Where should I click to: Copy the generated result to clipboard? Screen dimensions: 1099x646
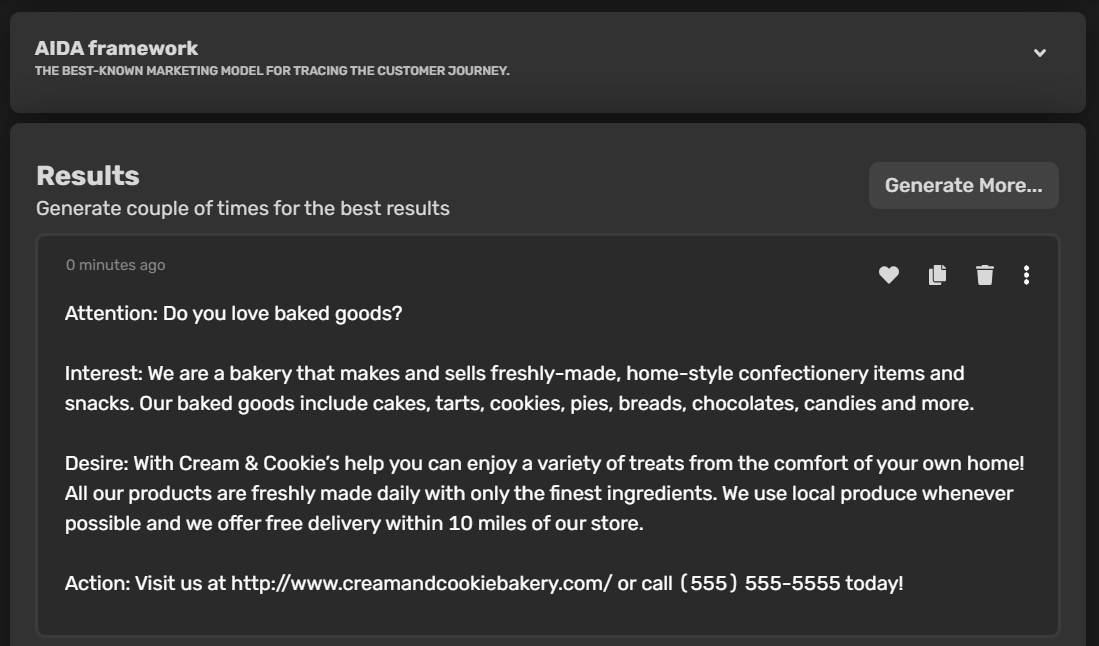[x=938, y=275]
